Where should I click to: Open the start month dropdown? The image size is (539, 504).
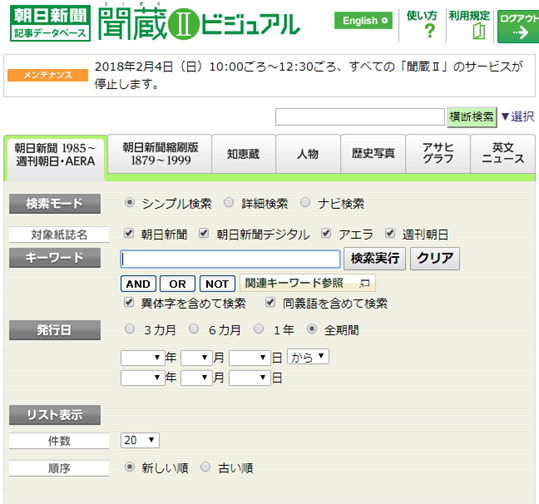click(x=196, y=358)
